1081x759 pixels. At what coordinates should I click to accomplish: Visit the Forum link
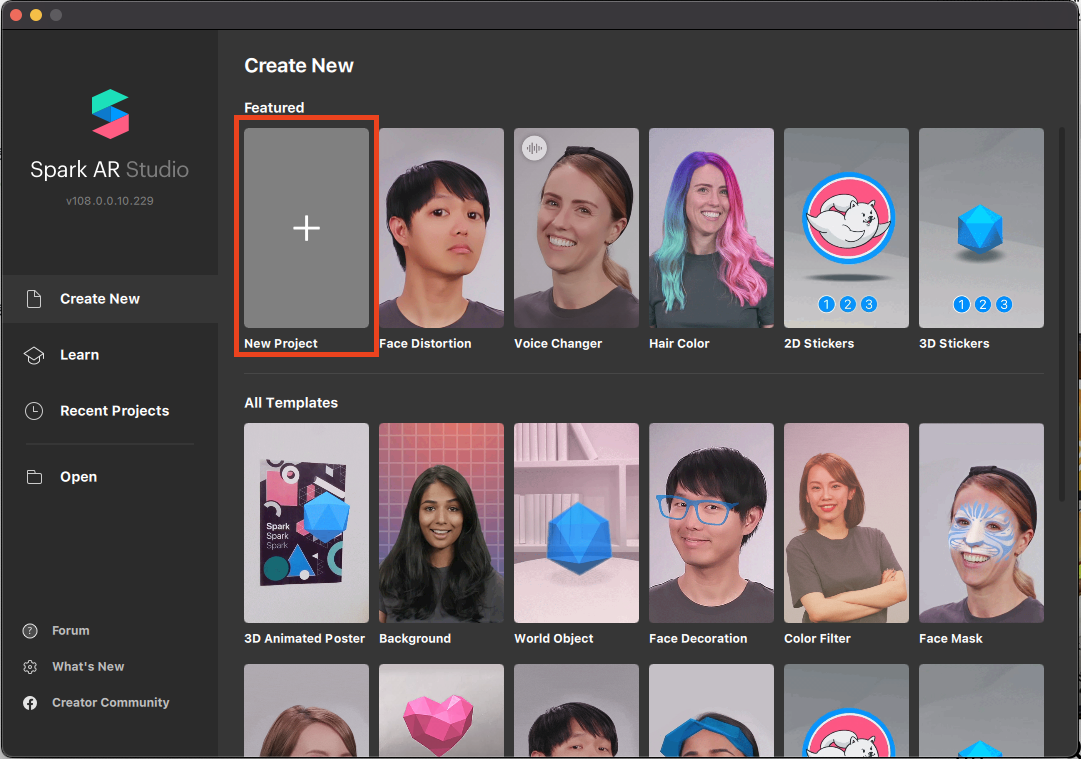pyautogui.click(x=70, y=631)
